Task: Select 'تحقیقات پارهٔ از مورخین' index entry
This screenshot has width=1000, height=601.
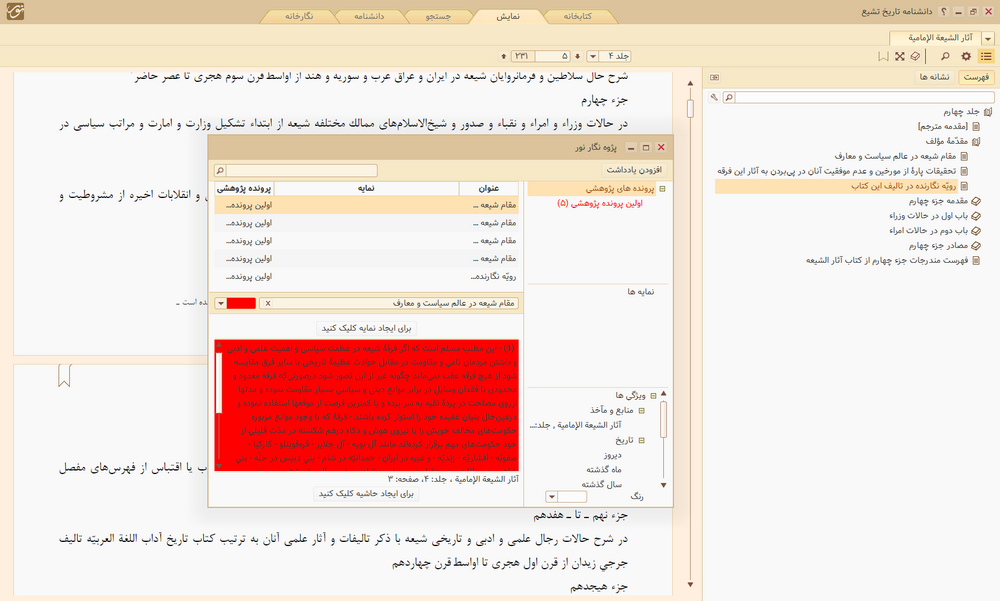Action: point(836,171)
